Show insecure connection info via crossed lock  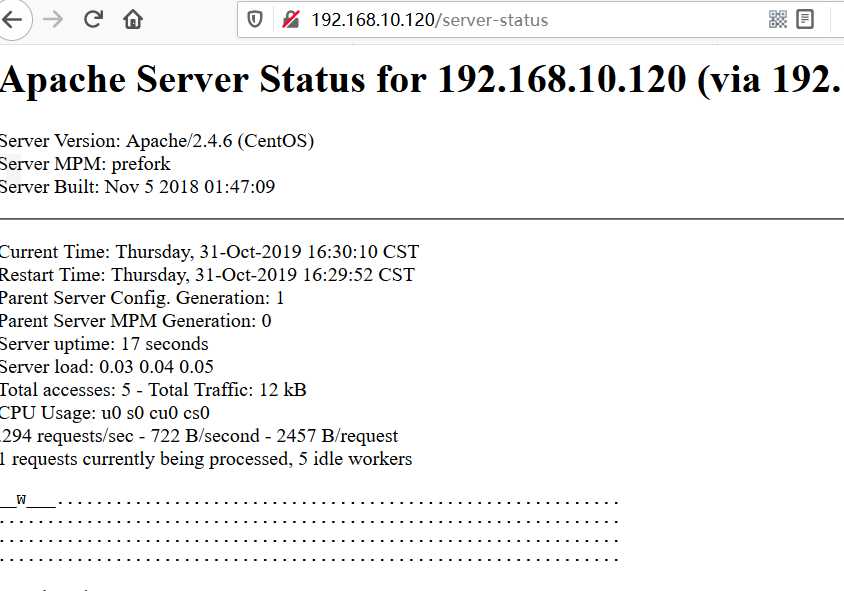point(291,20)
